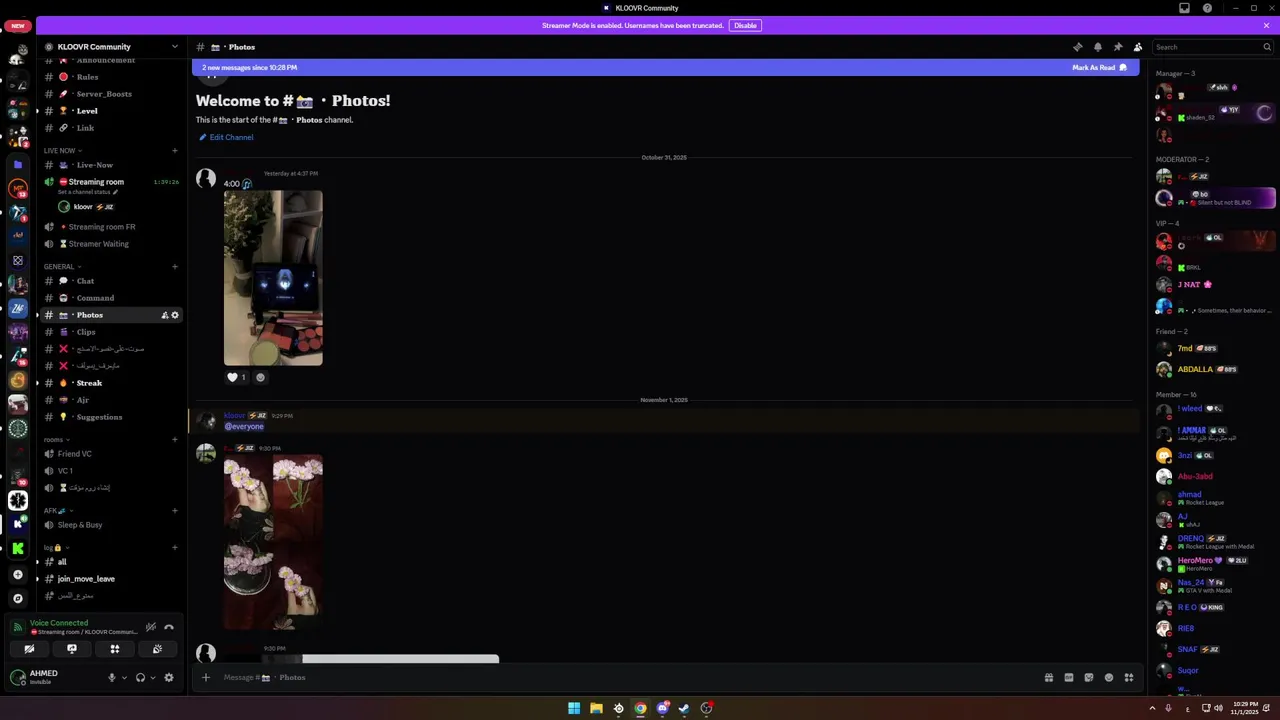
Task: Open audio output options arrow
Action: click(152, 677)
